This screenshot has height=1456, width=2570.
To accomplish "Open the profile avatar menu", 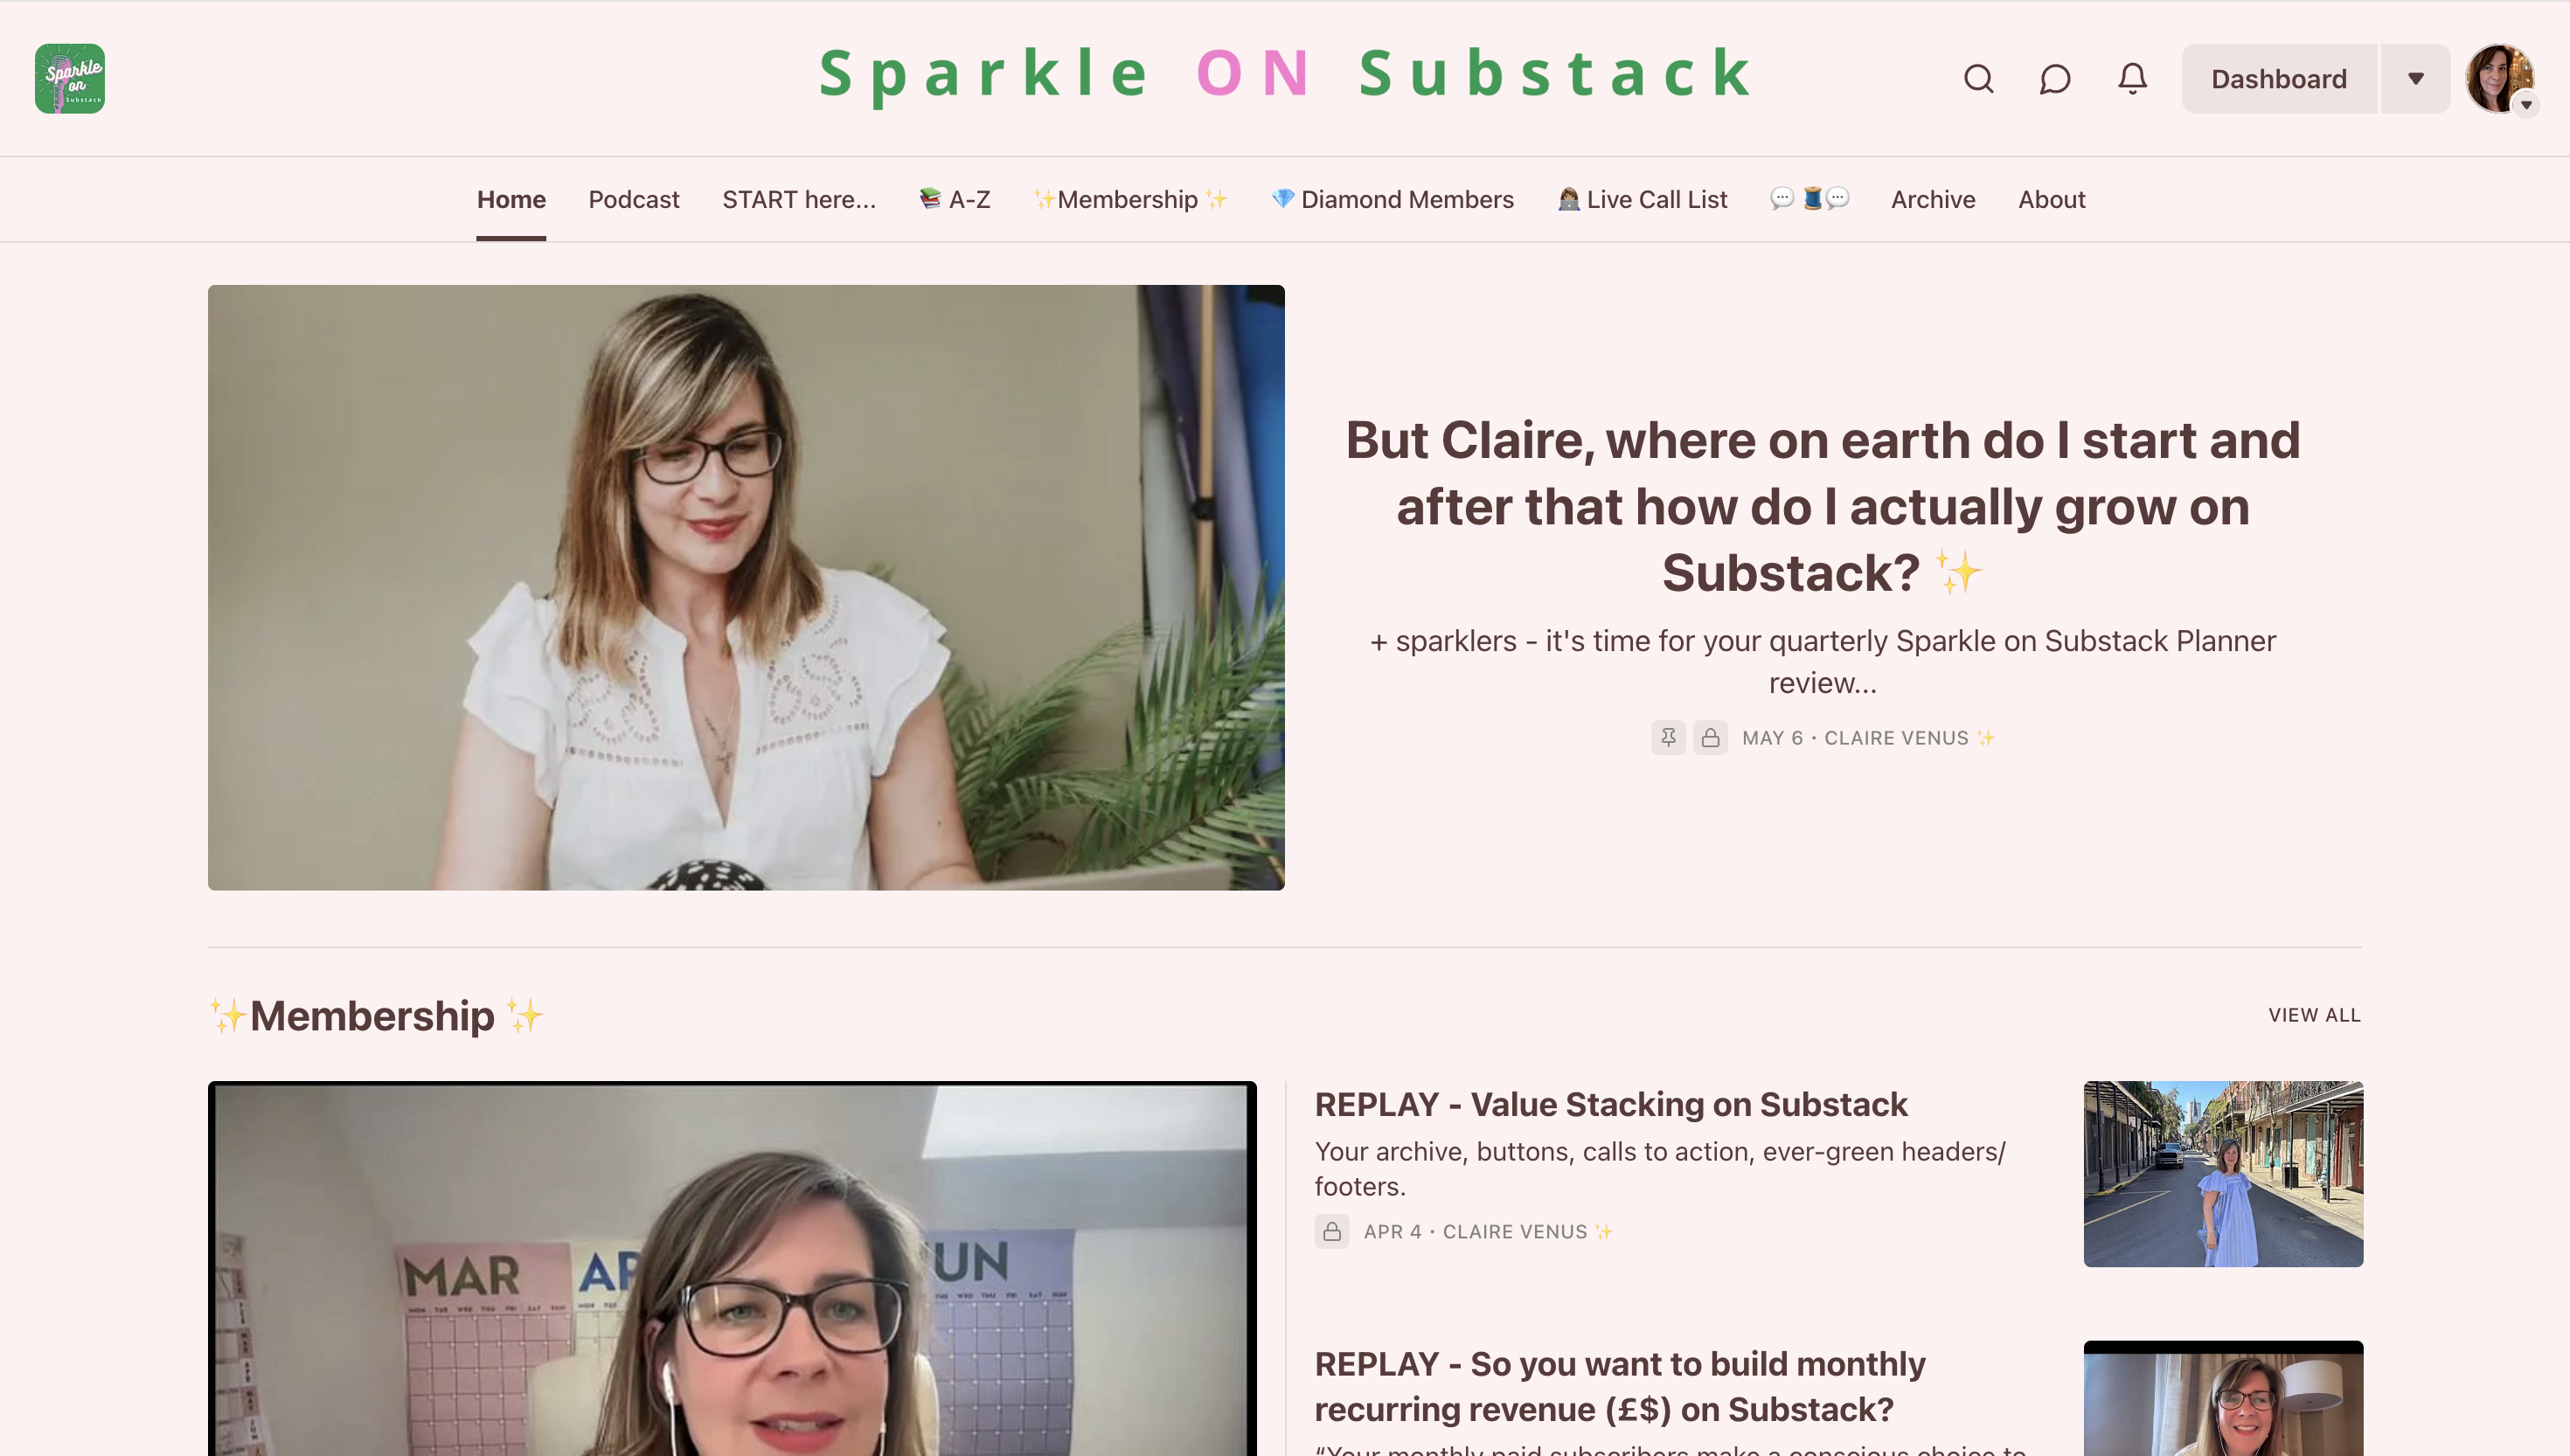I will 2500,78.
